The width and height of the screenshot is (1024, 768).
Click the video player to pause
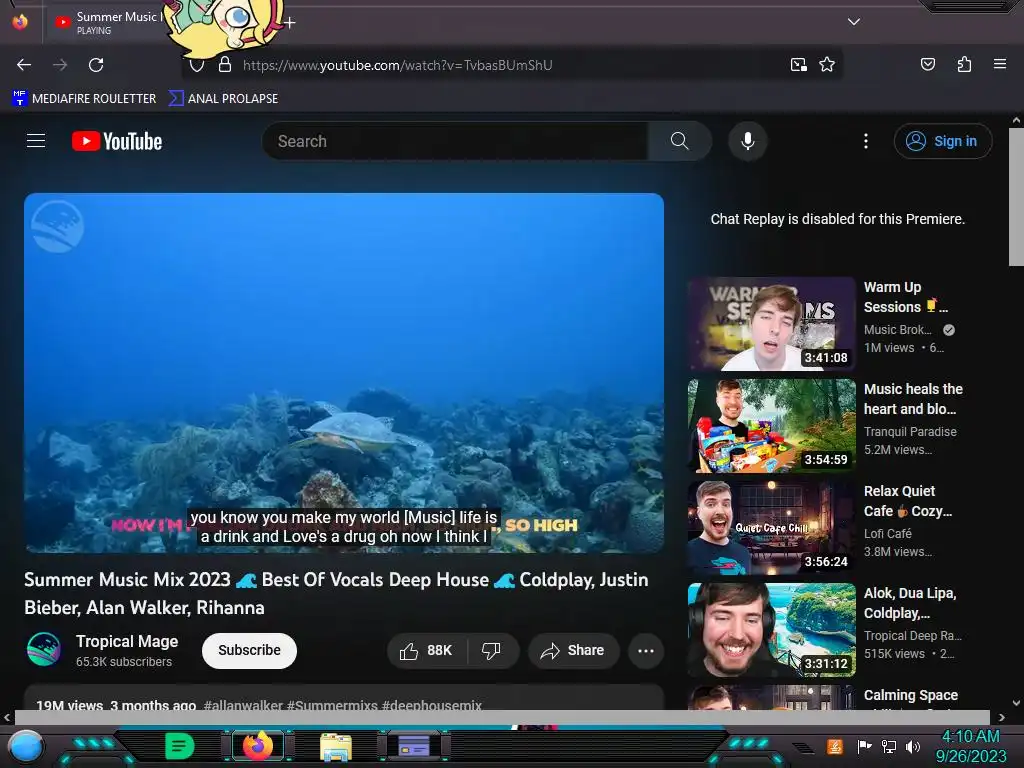tap(344, 372)
